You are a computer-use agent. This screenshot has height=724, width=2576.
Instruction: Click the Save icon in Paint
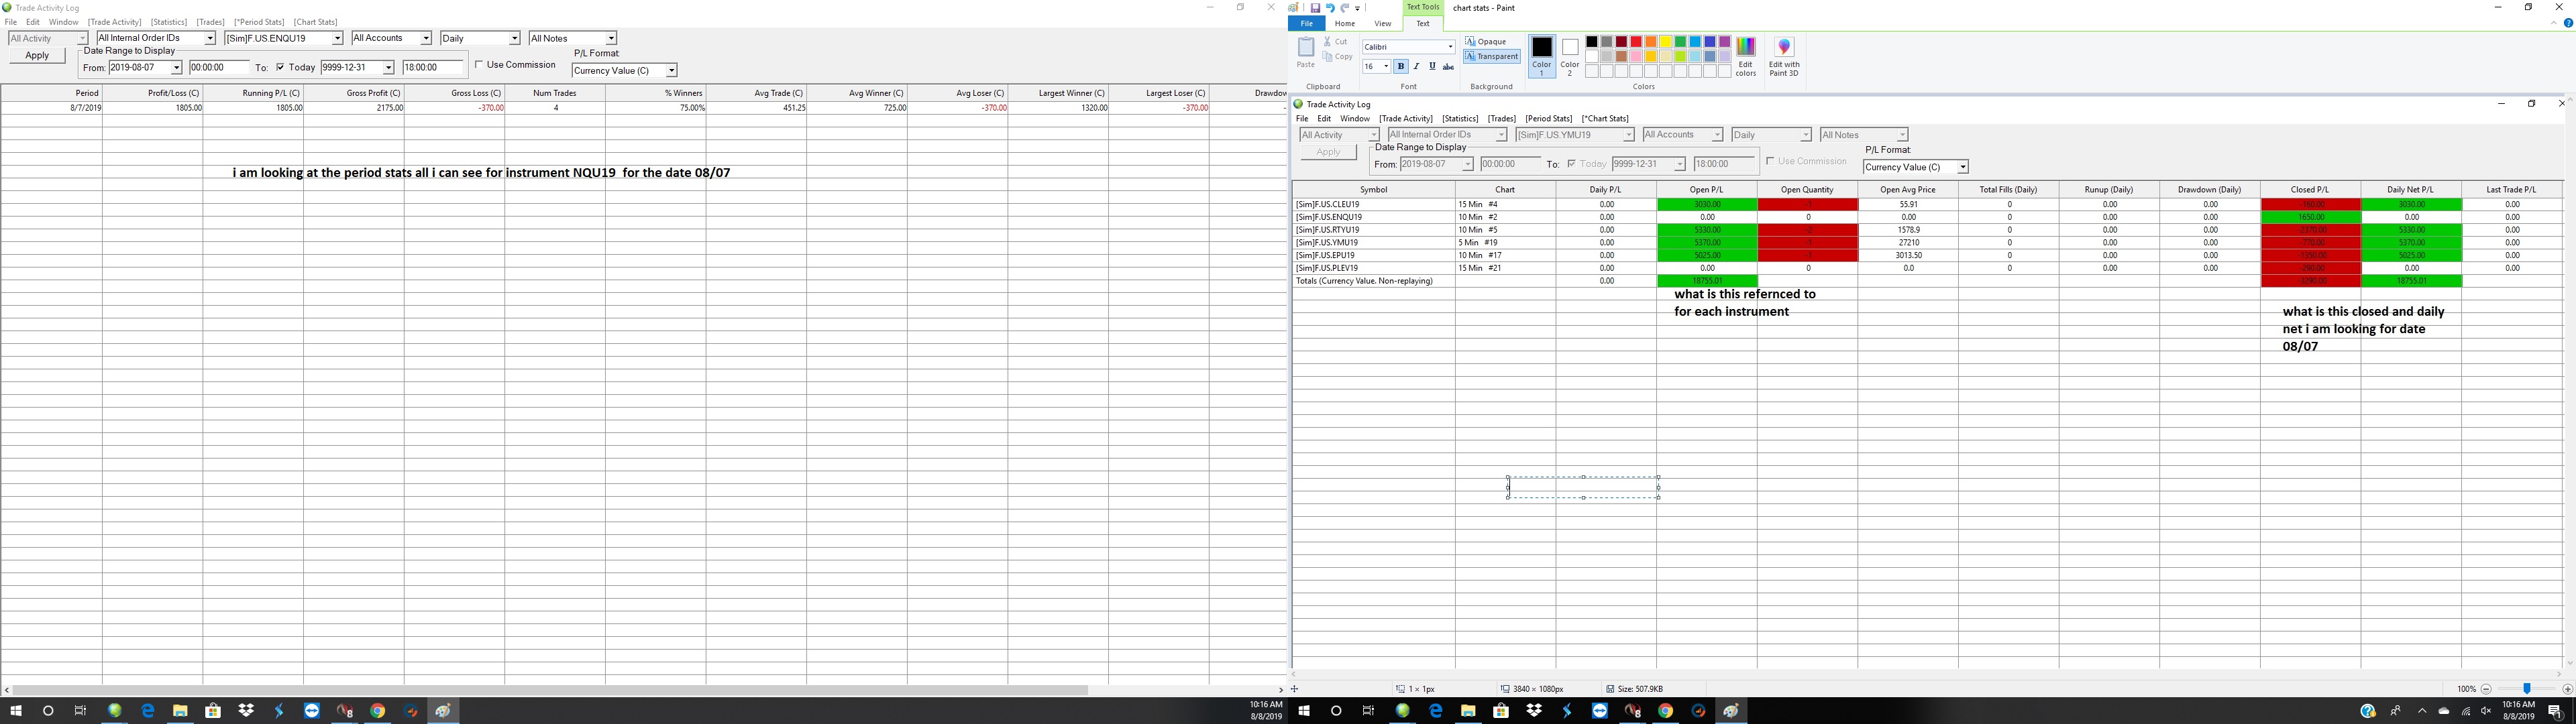pos(1315,8)
